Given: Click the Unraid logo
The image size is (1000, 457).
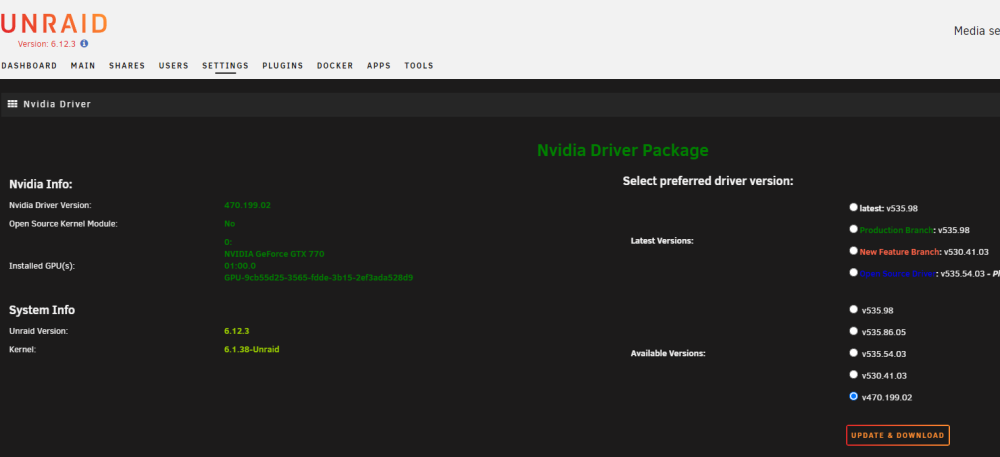Looking at the screenshot, I should click(x=54, y=24).
